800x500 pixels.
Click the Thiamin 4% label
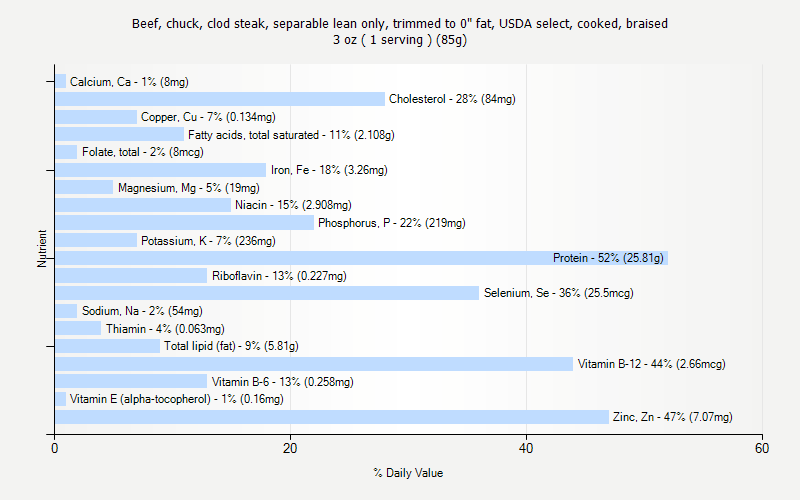pyautogui.click(x=165, y=329)
